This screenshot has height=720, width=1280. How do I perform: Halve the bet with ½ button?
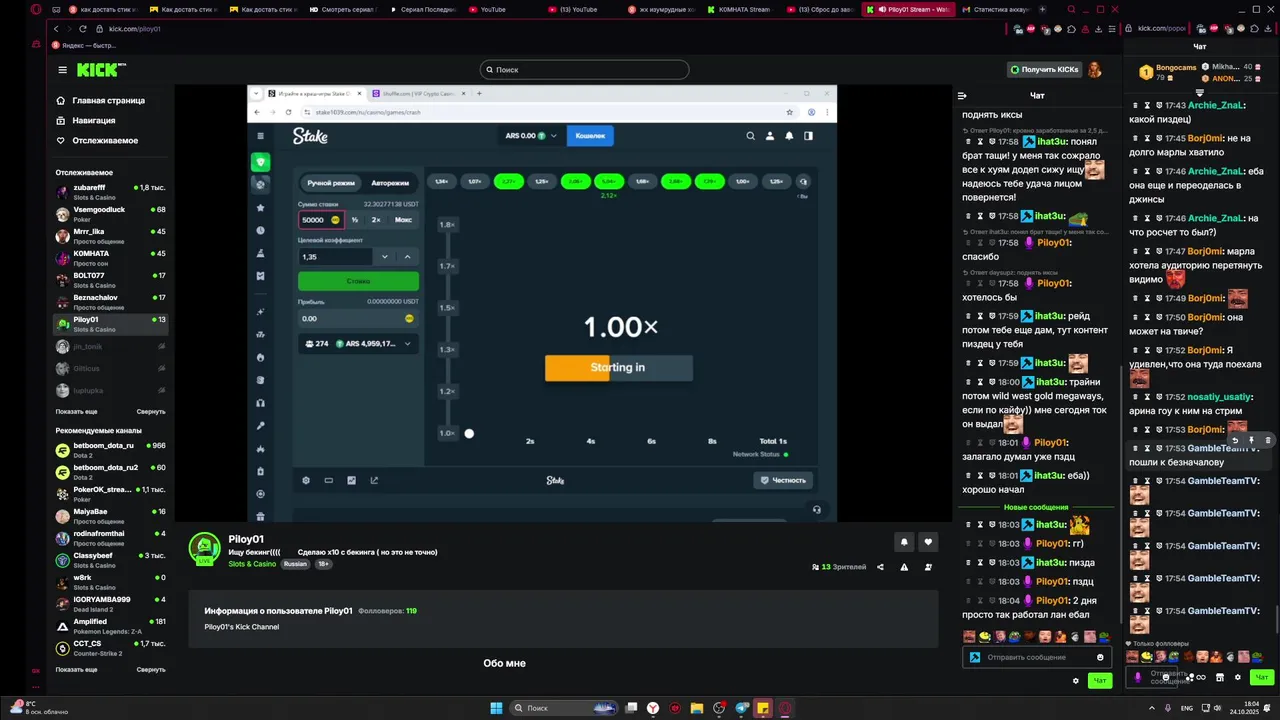point(354,220)
